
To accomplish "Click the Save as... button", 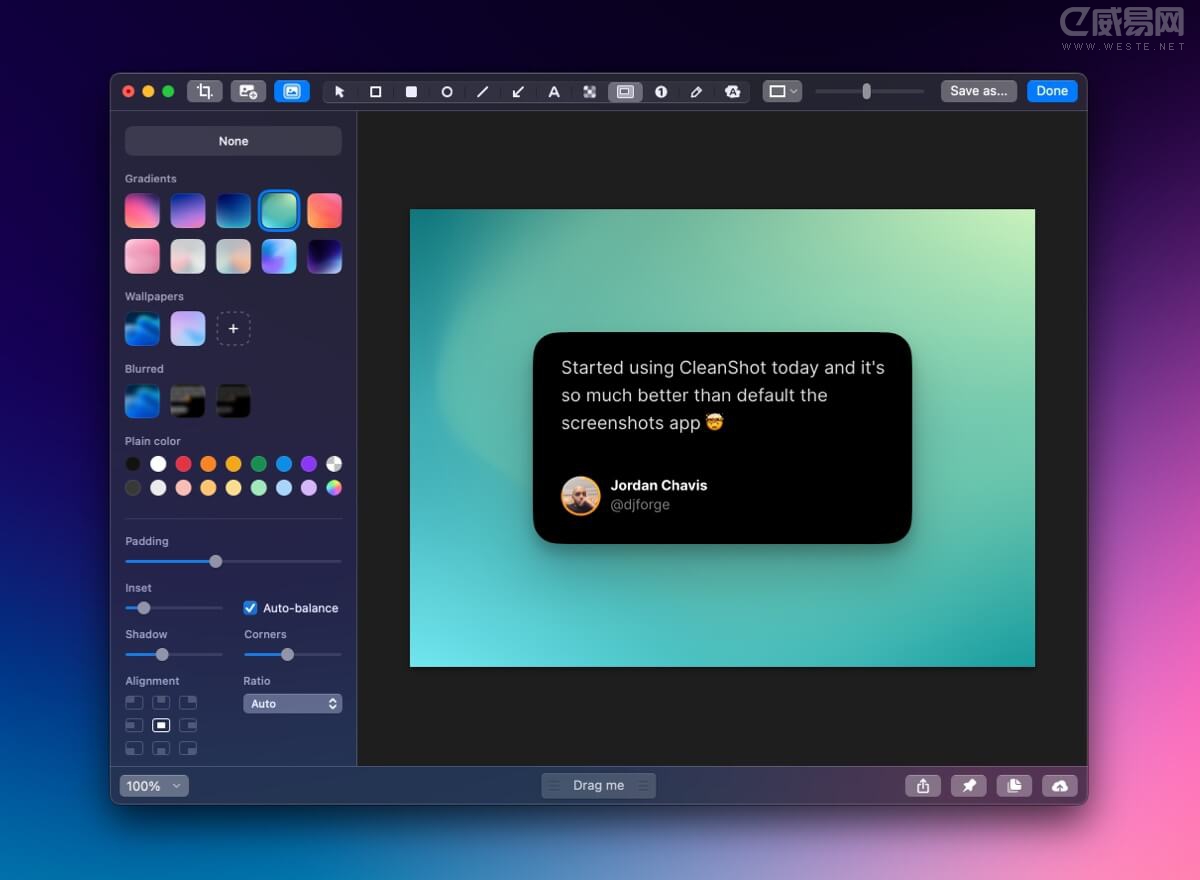I will click(x=978, y=91).
